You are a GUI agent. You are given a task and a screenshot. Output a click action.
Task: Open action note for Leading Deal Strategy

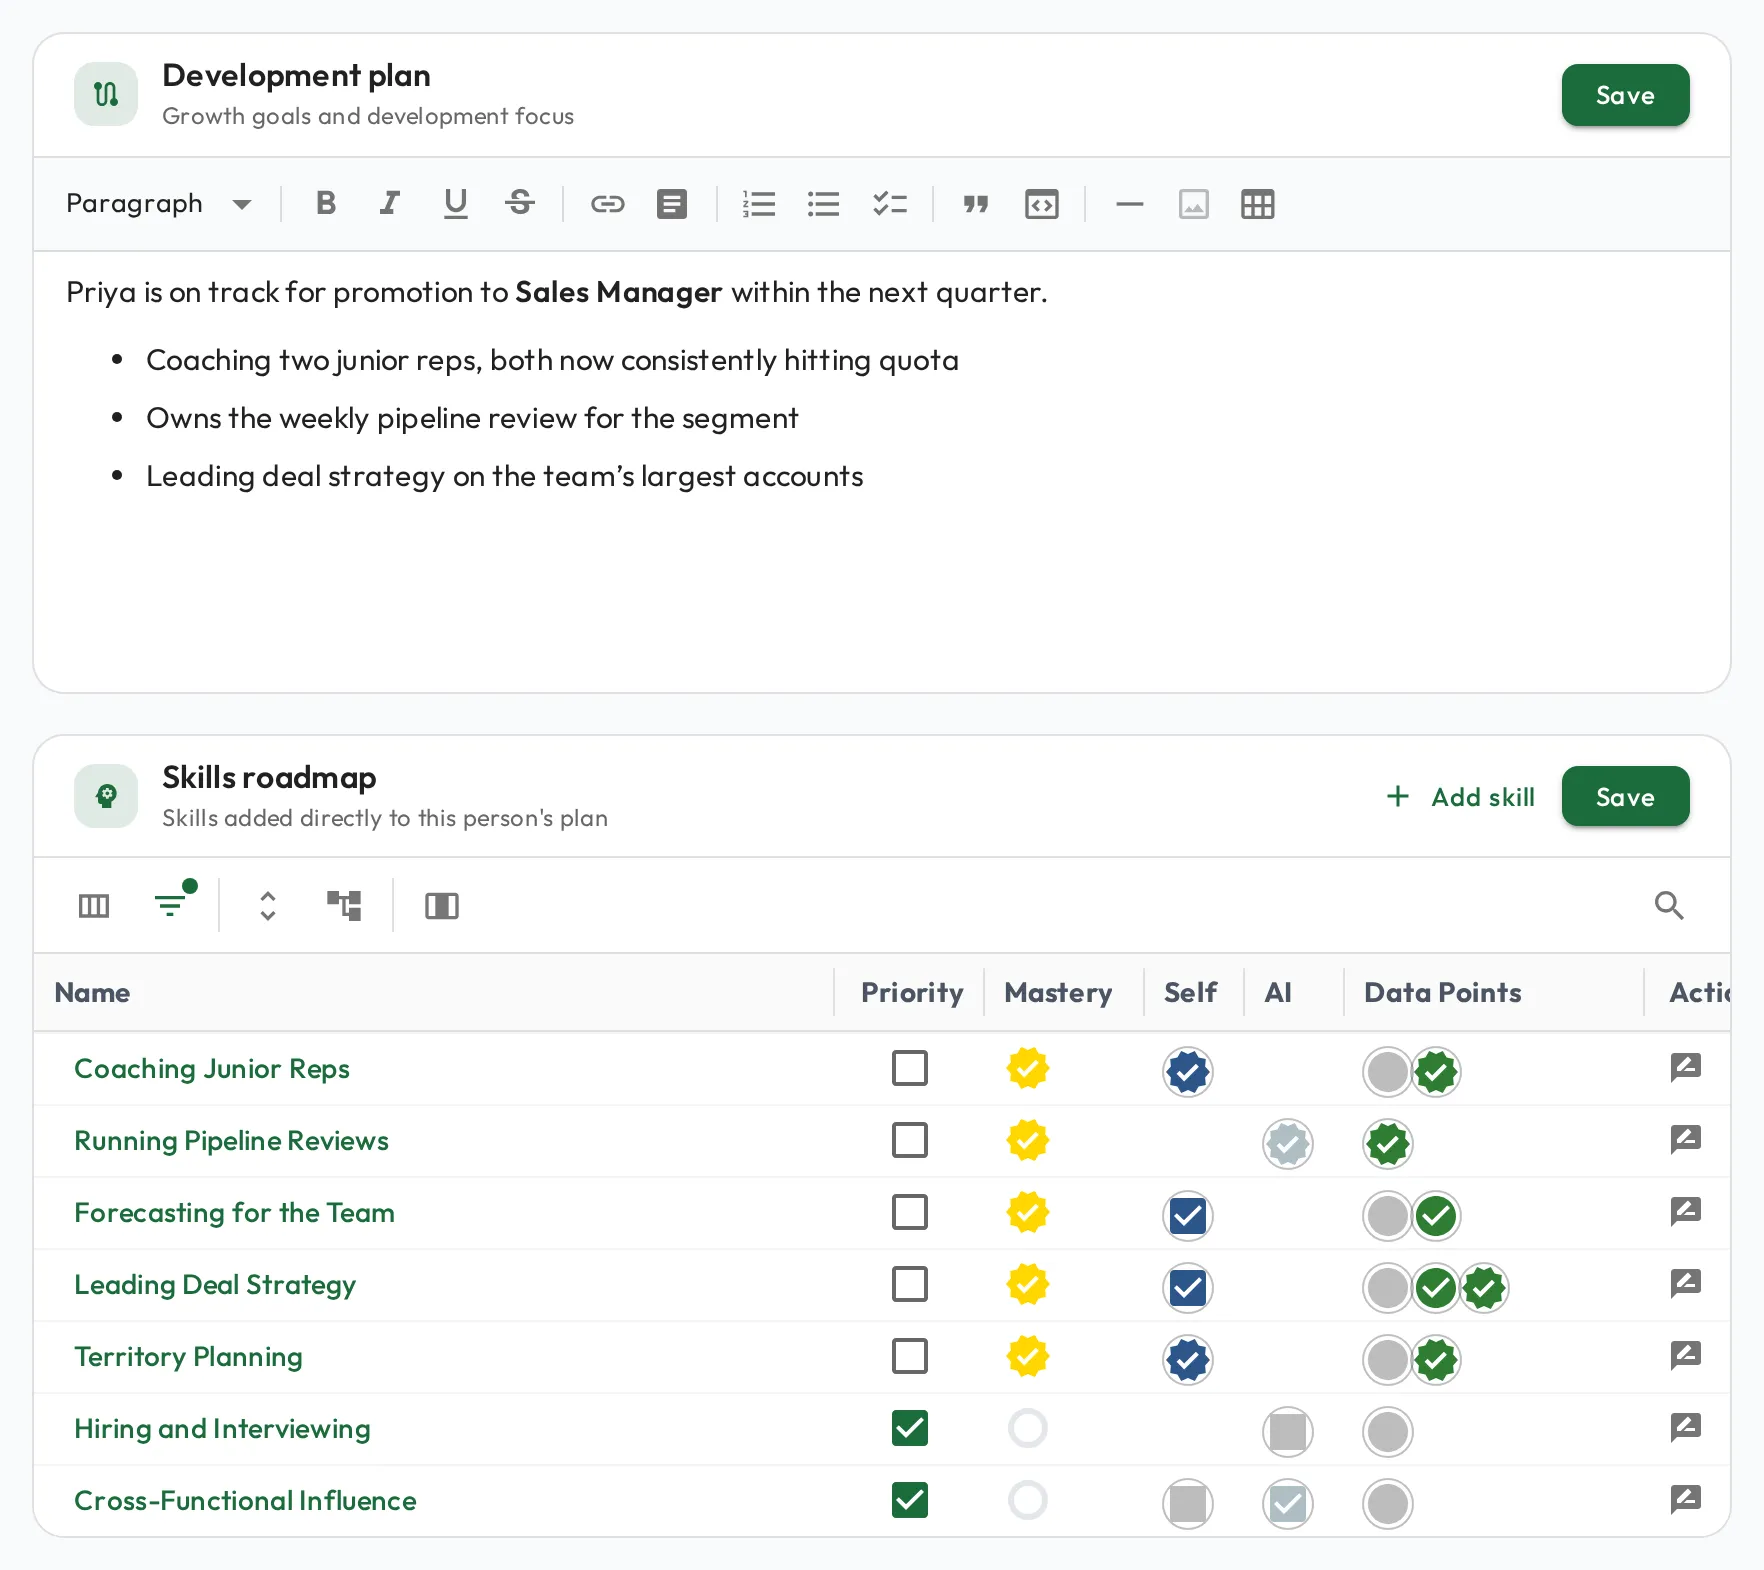(x=1686, y=1283)
